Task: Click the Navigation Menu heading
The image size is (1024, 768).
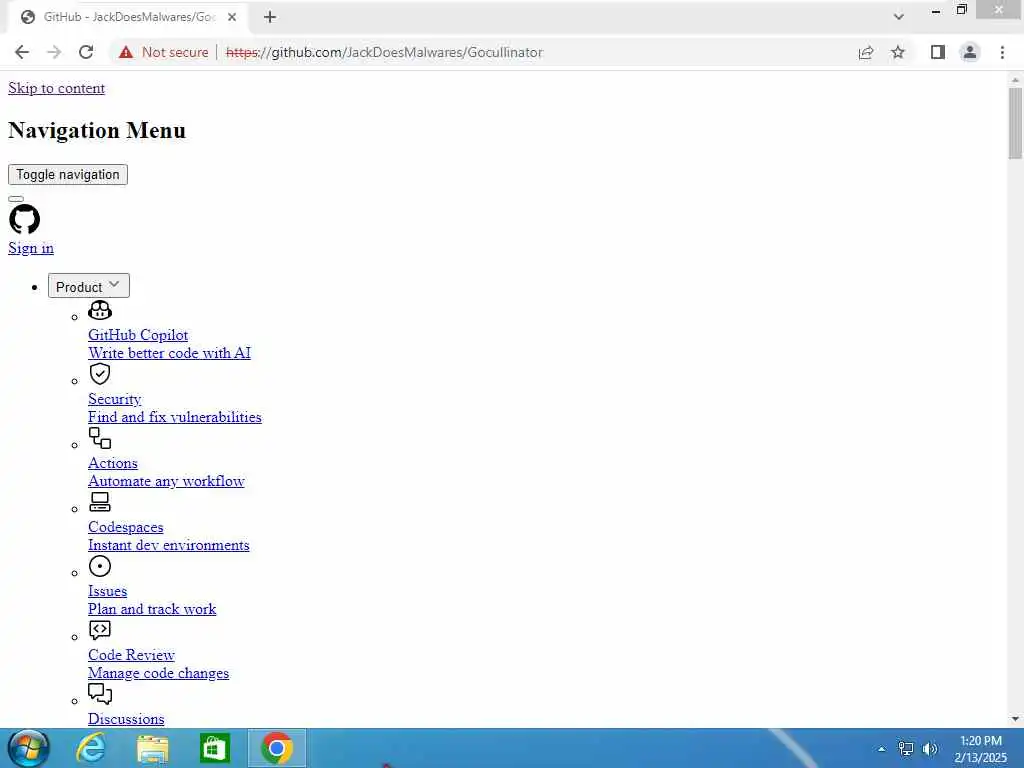Action: pos(97,130)
